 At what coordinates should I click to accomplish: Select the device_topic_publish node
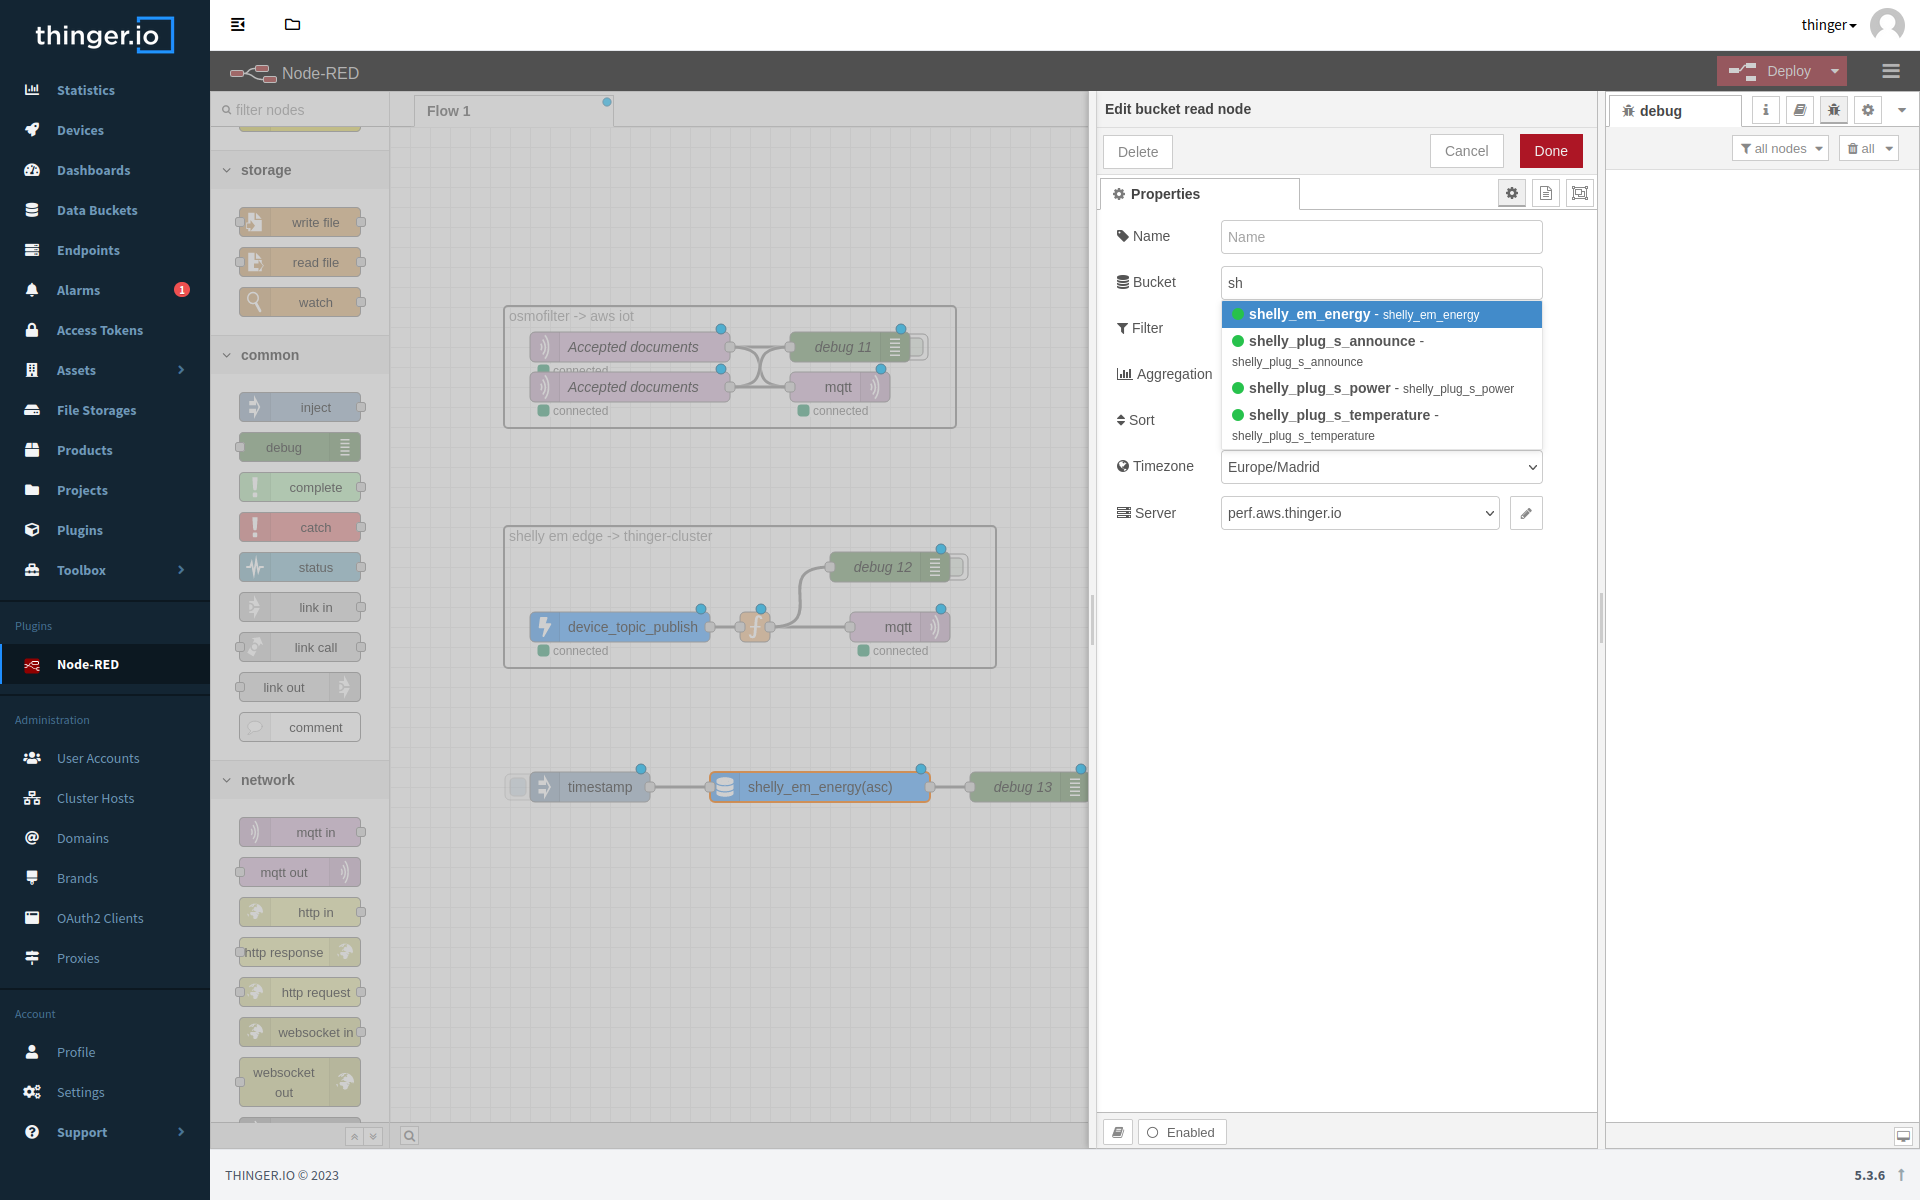click(x=620, y=627)
